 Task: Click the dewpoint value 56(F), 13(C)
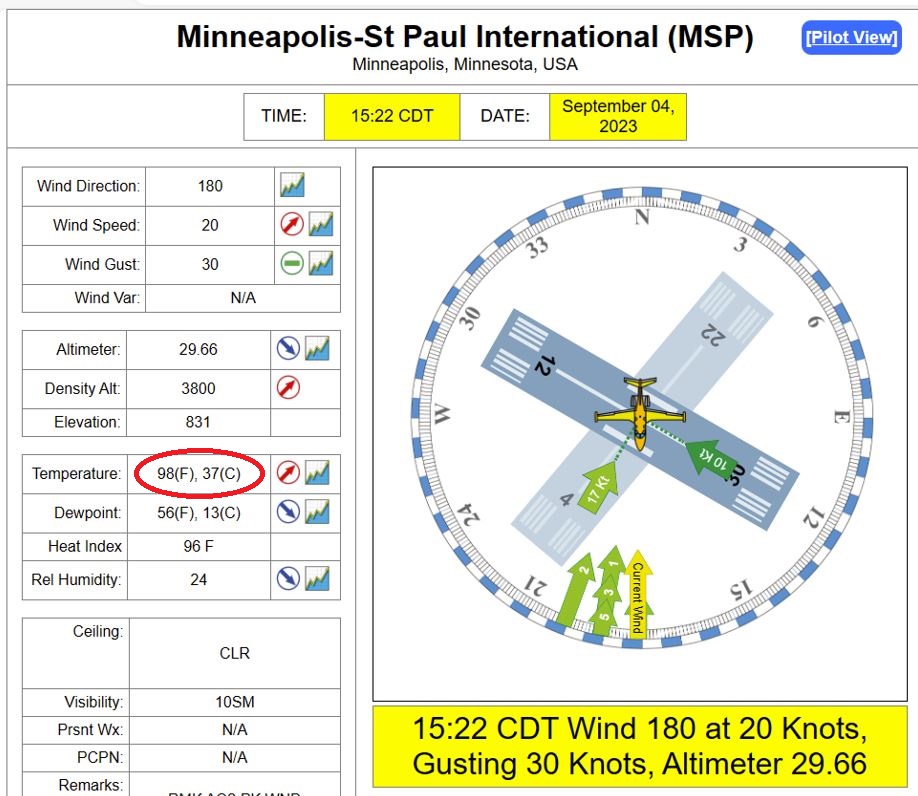pos(198,513)
